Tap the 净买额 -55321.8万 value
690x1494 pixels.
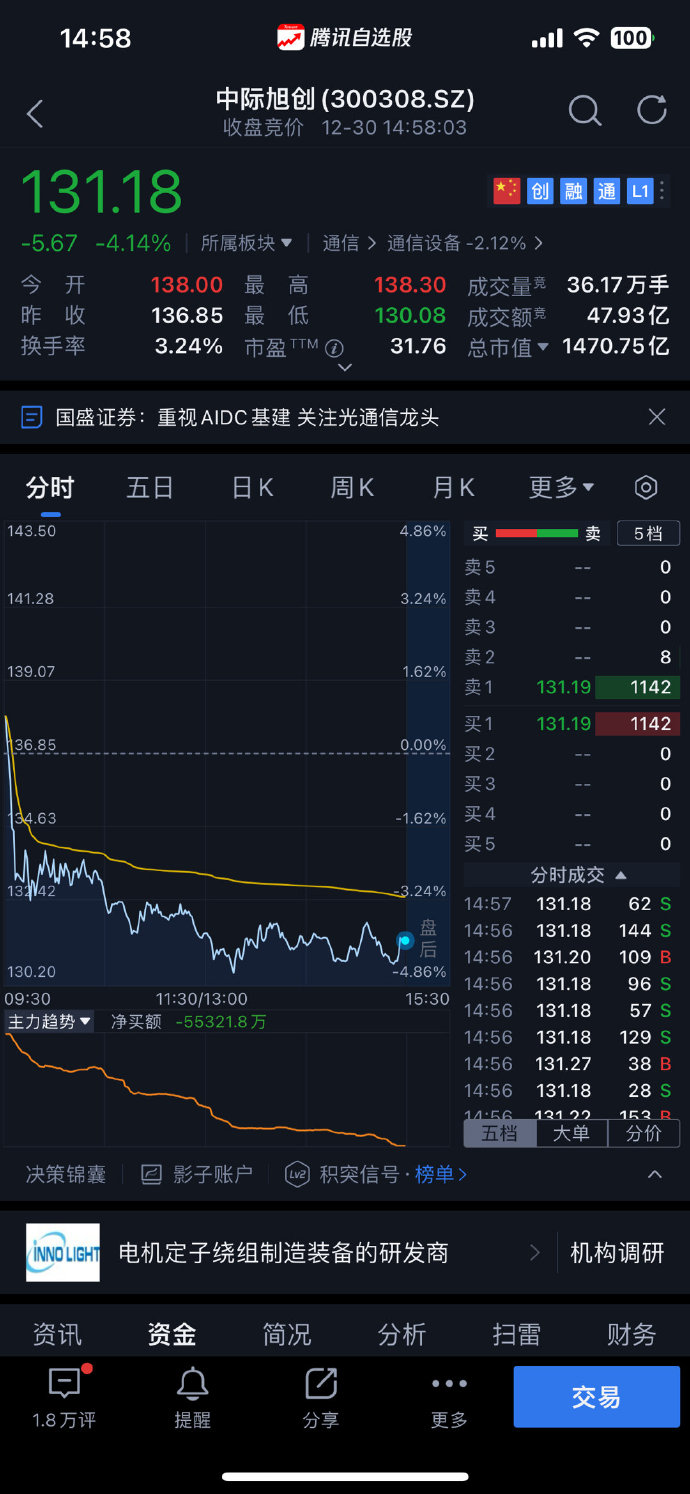[x=221, y=1021]
